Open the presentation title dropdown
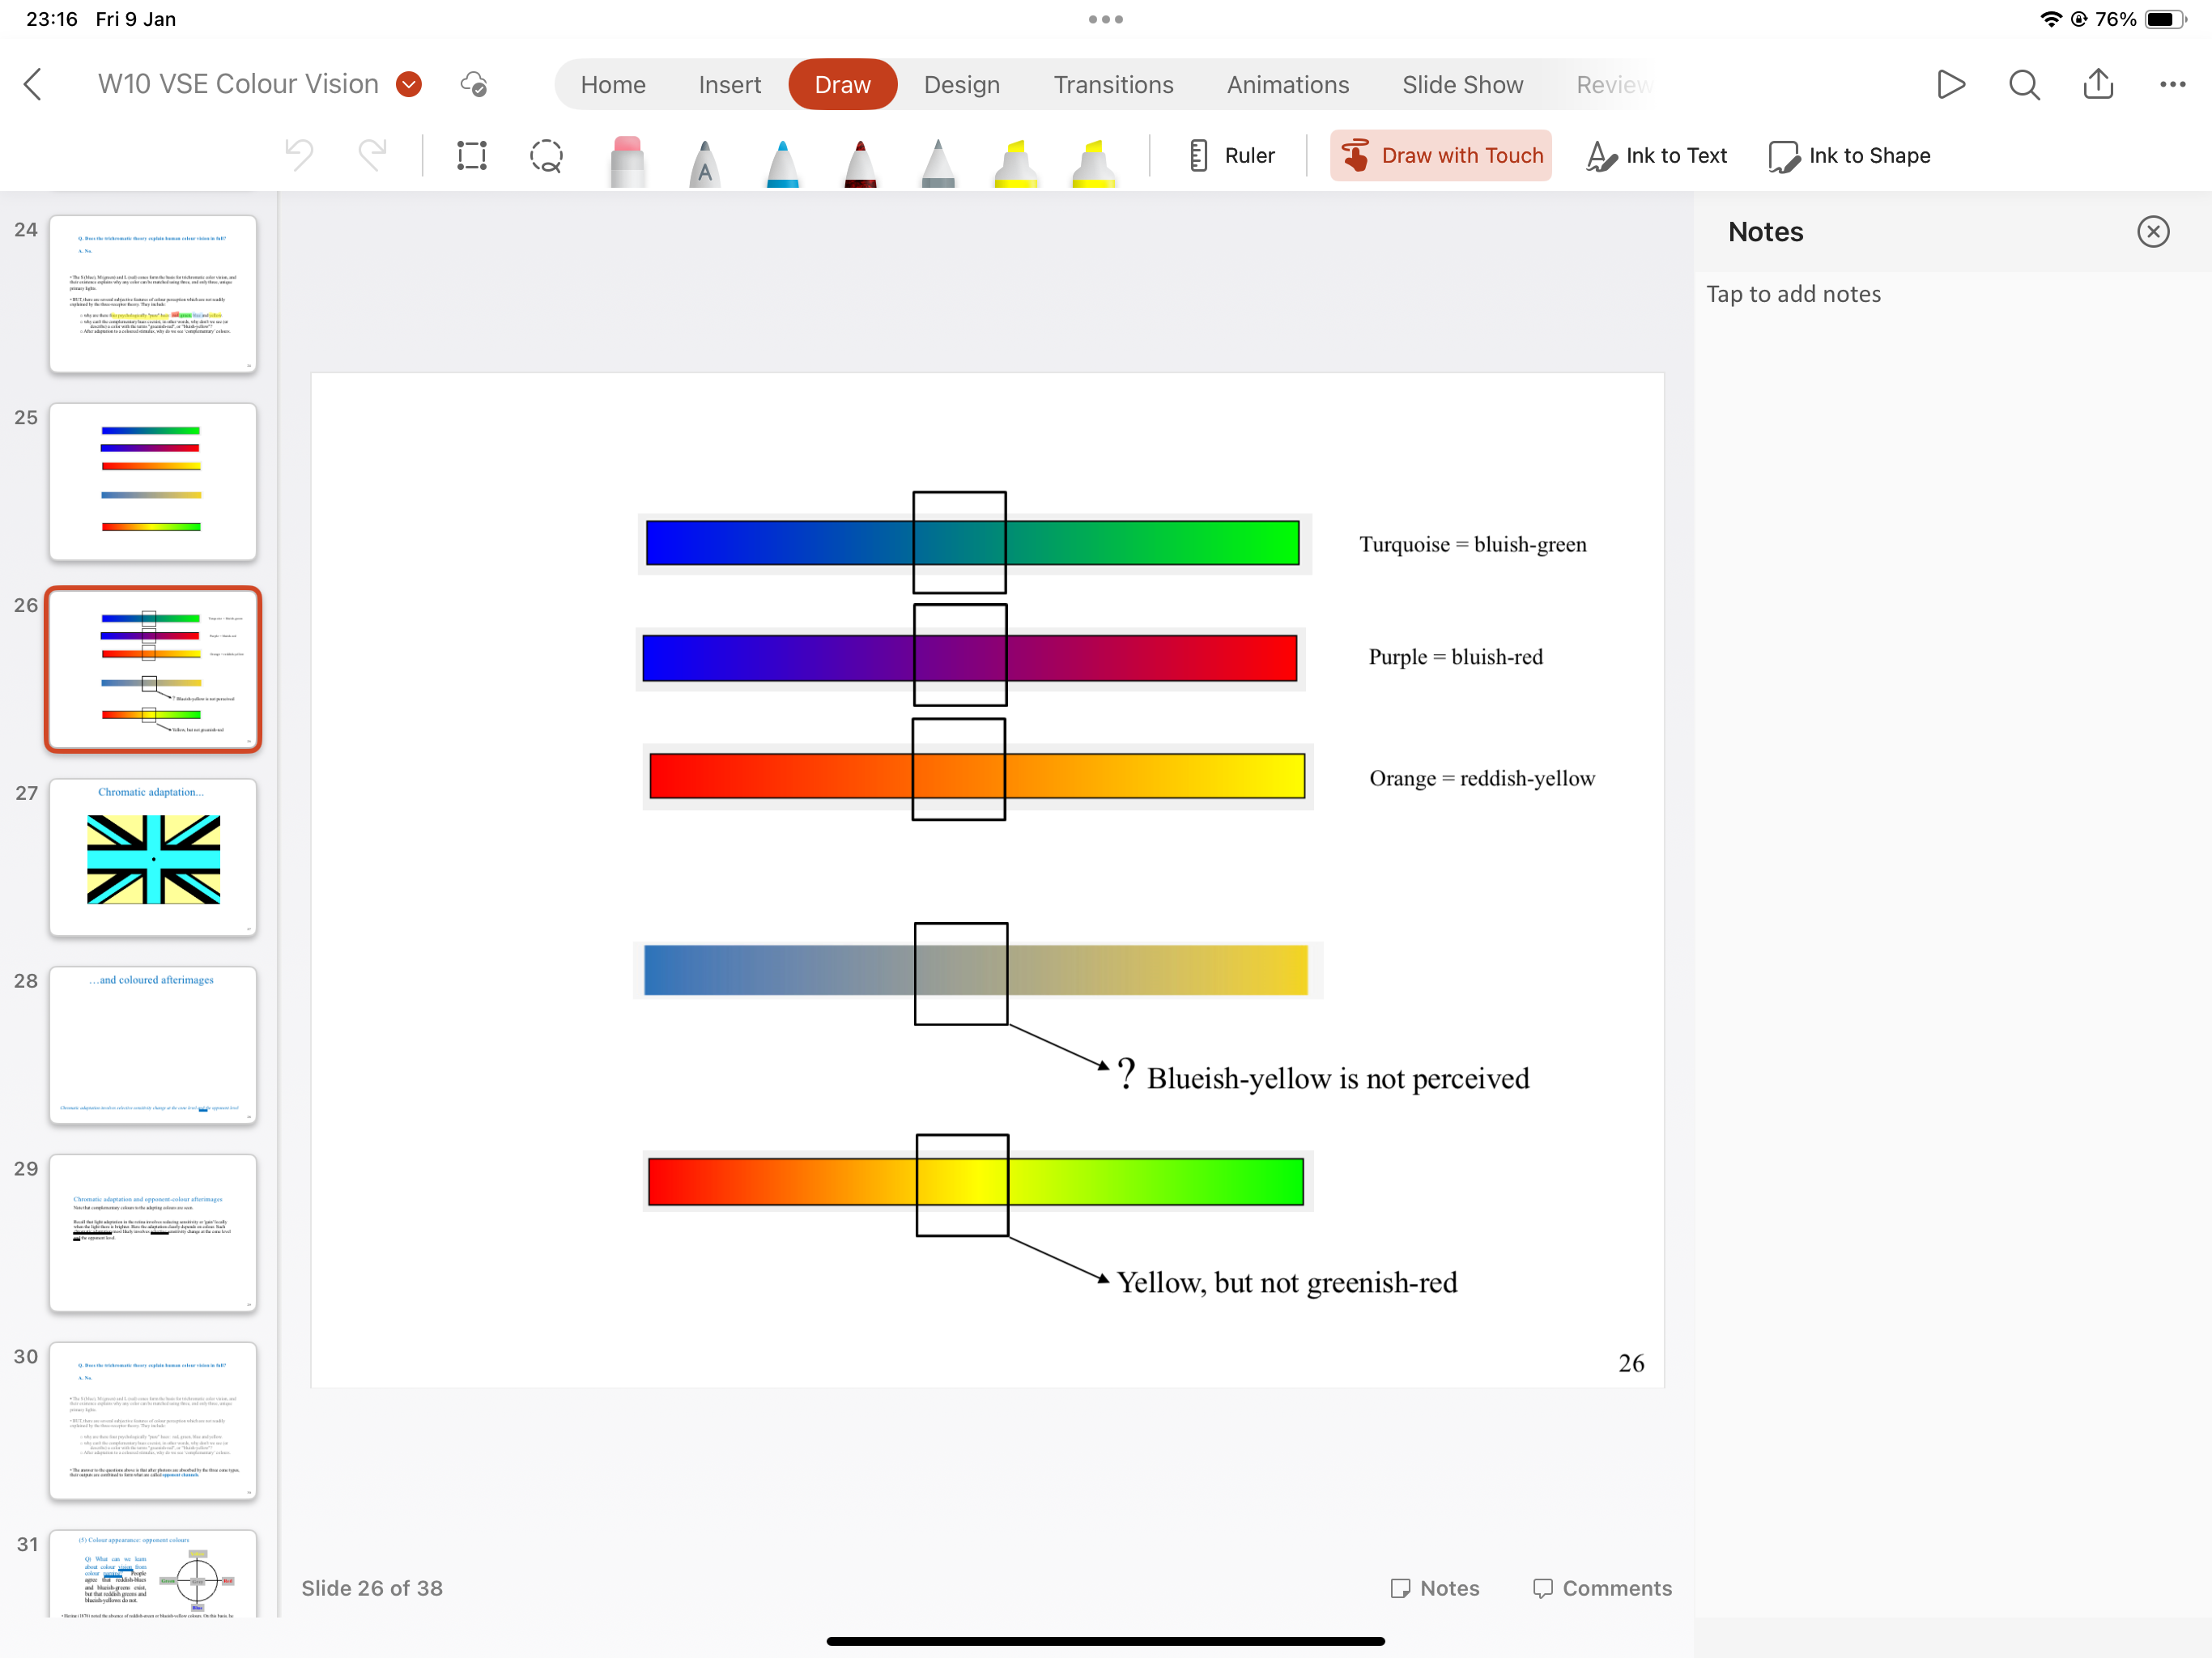 pos(408,84)
